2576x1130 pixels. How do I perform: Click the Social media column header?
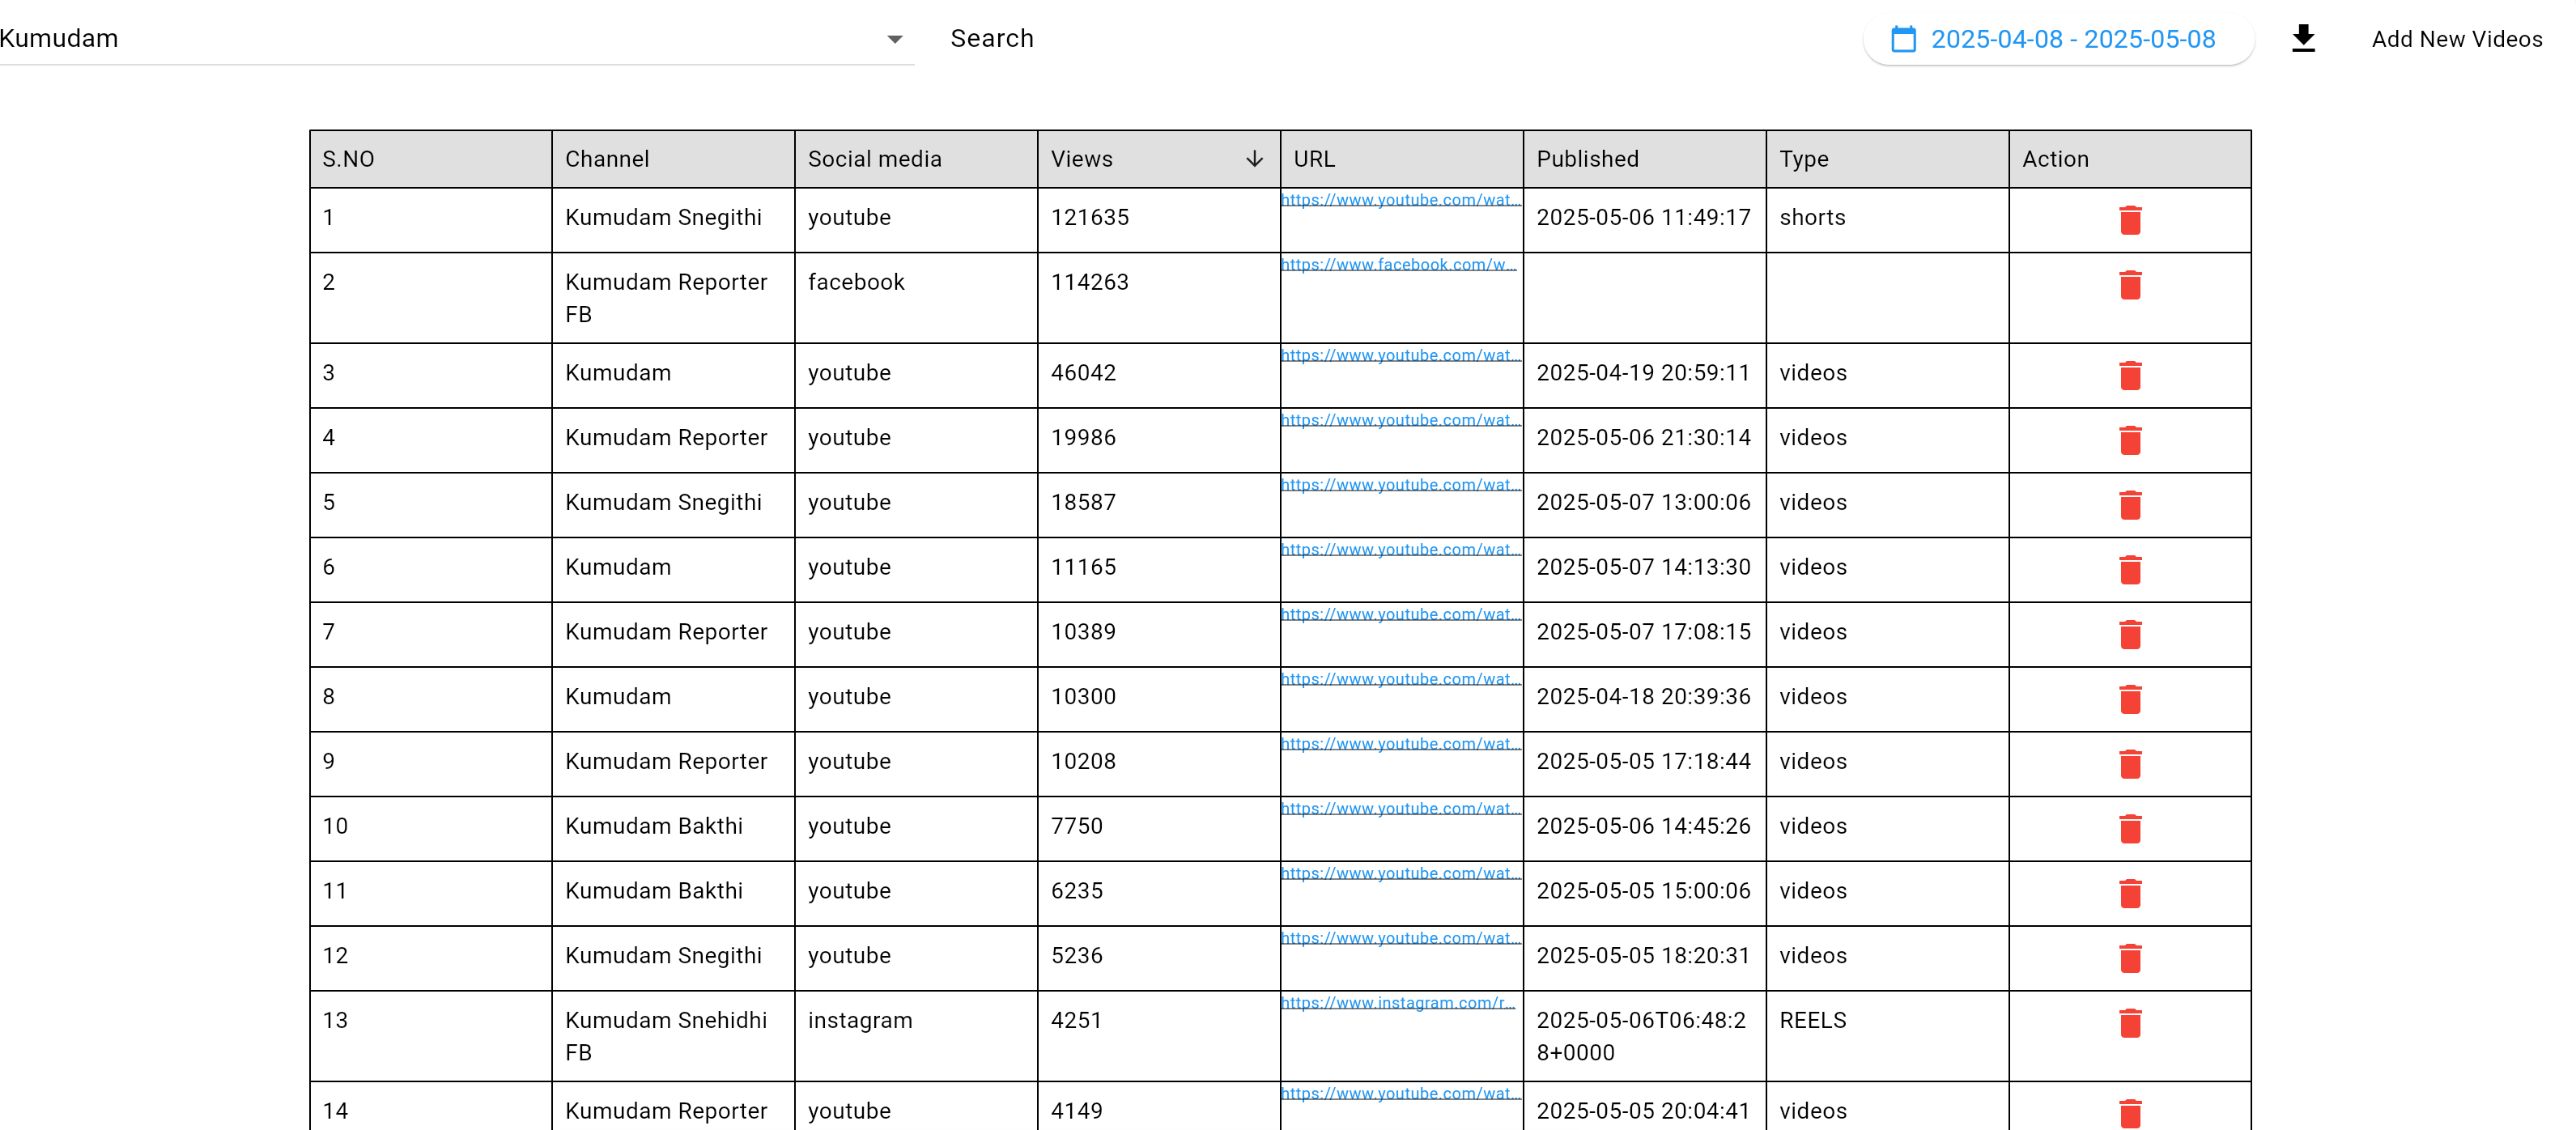pyautogui.click(x=916, y=159)
